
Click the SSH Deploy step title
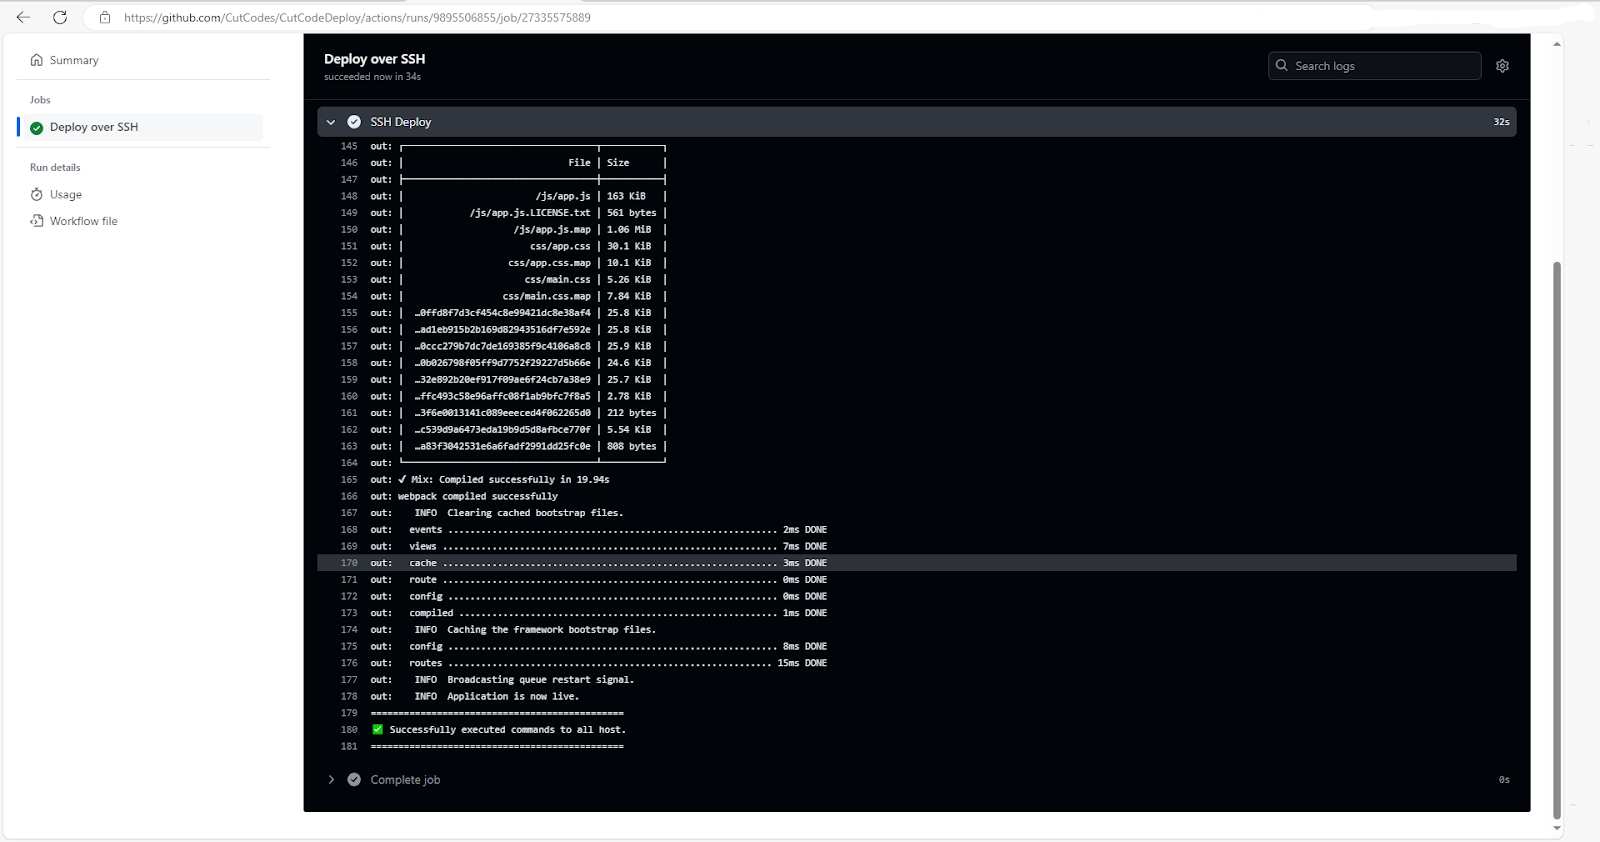401,122
